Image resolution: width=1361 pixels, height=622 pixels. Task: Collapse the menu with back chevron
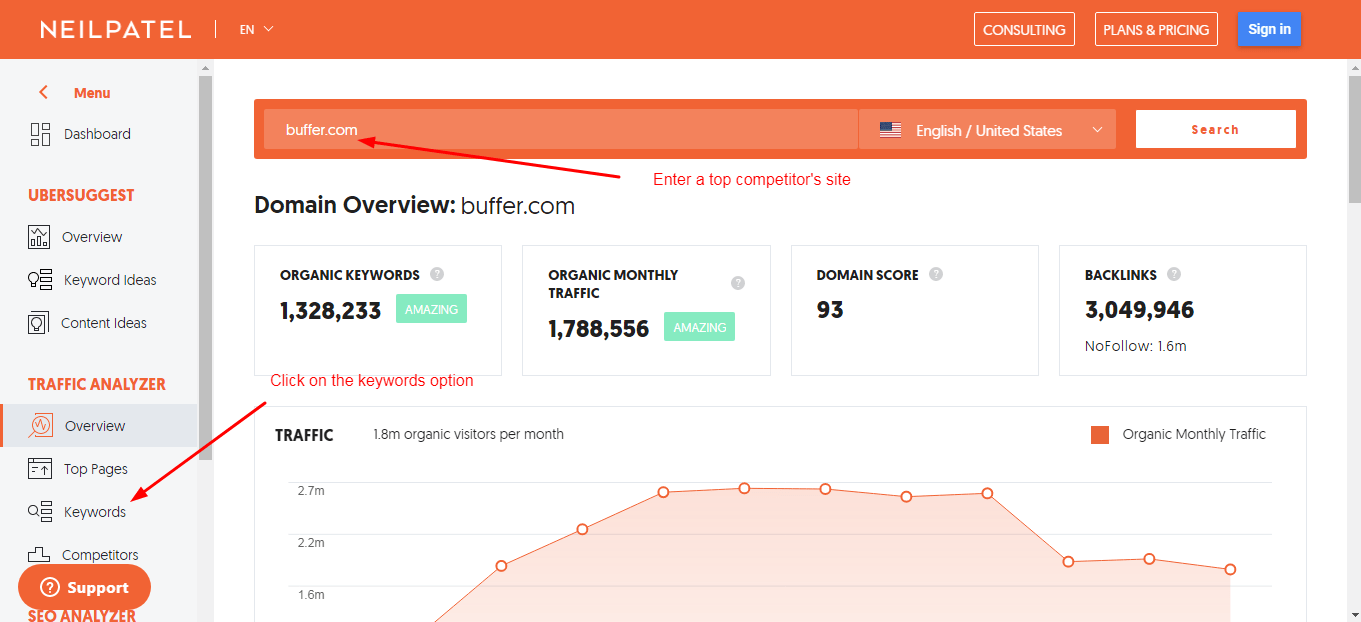pos(43,92)
